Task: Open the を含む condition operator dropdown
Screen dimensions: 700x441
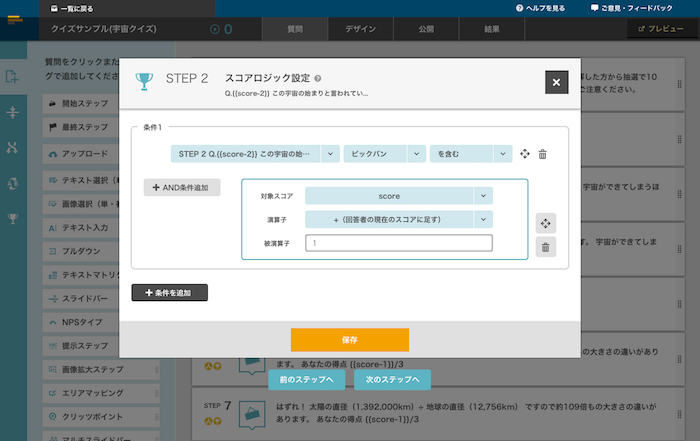Action: point(470,154)
